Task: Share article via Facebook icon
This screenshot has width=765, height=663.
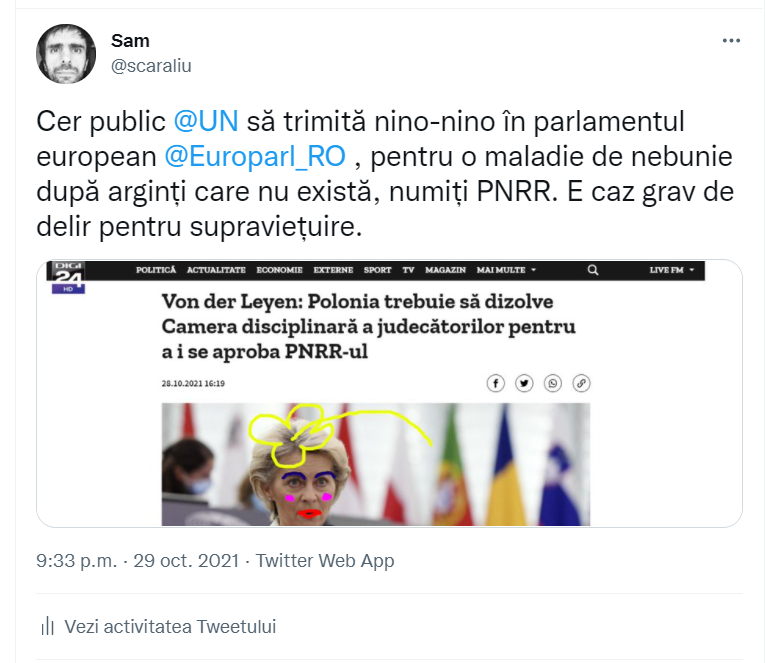Action: pyautogui.click(x=495, y=383)
